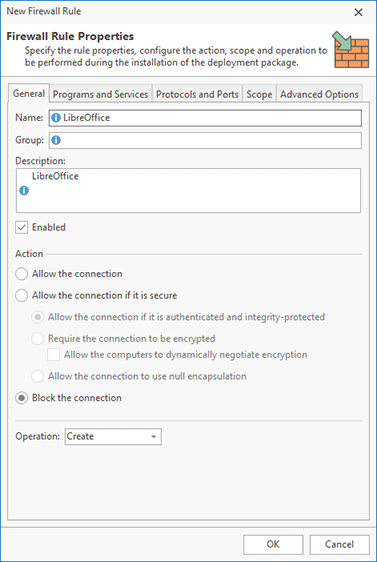Click the info icon in the Name field

pos(56,118)
